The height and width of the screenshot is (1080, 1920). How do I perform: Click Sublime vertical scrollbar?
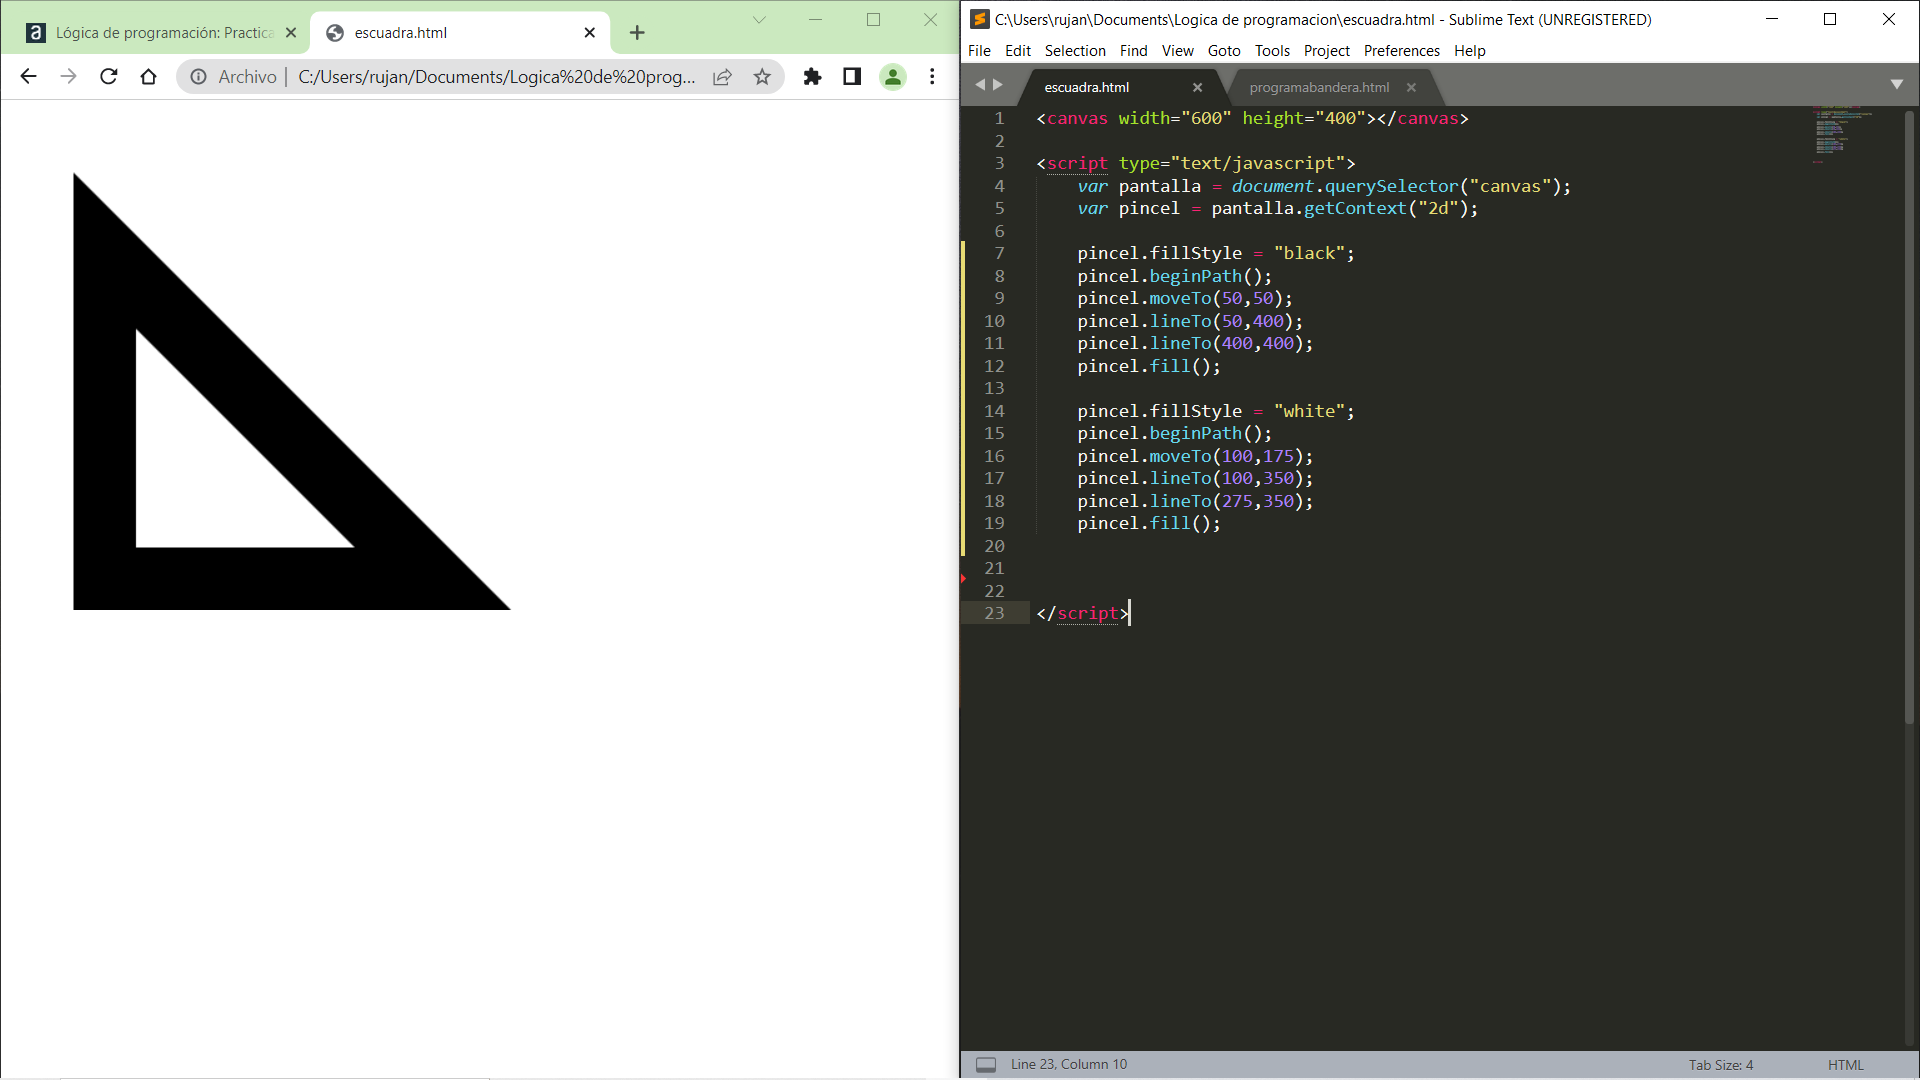click(x=1909, y=415)
